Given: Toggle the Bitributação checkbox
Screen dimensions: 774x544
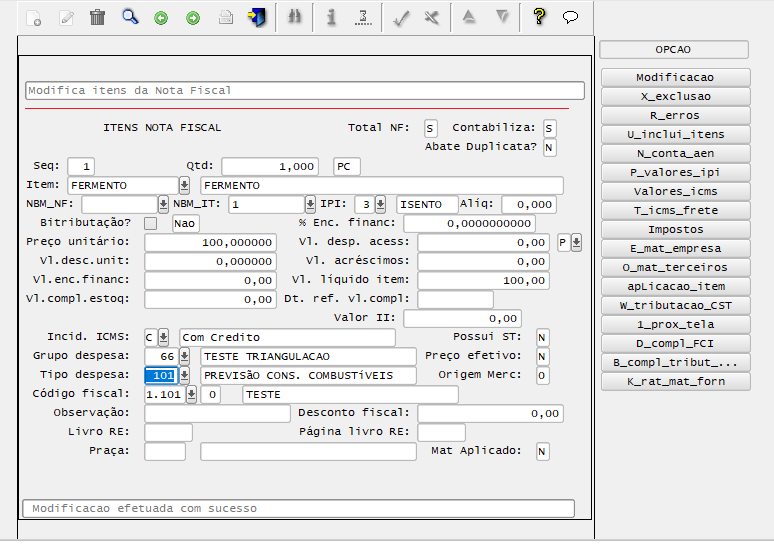Looking at the screenshot, I should [151, 224].
